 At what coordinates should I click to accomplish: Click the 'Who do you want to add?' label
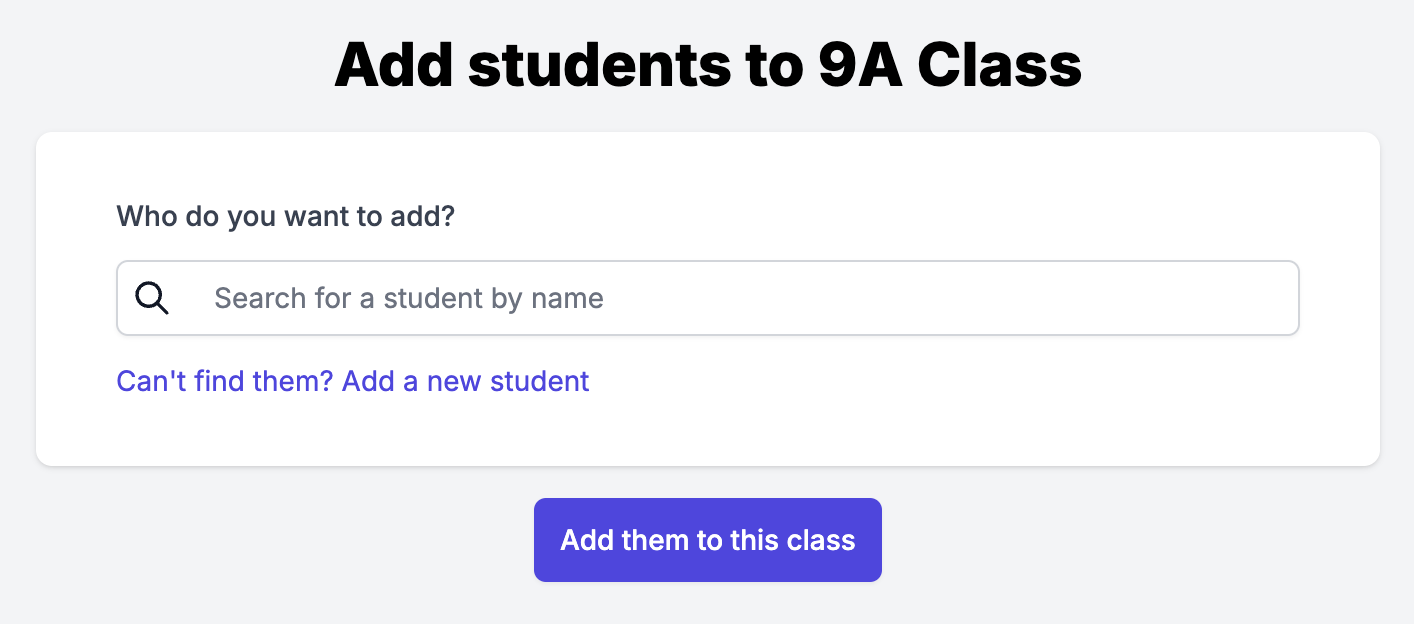tap(286, 216)
